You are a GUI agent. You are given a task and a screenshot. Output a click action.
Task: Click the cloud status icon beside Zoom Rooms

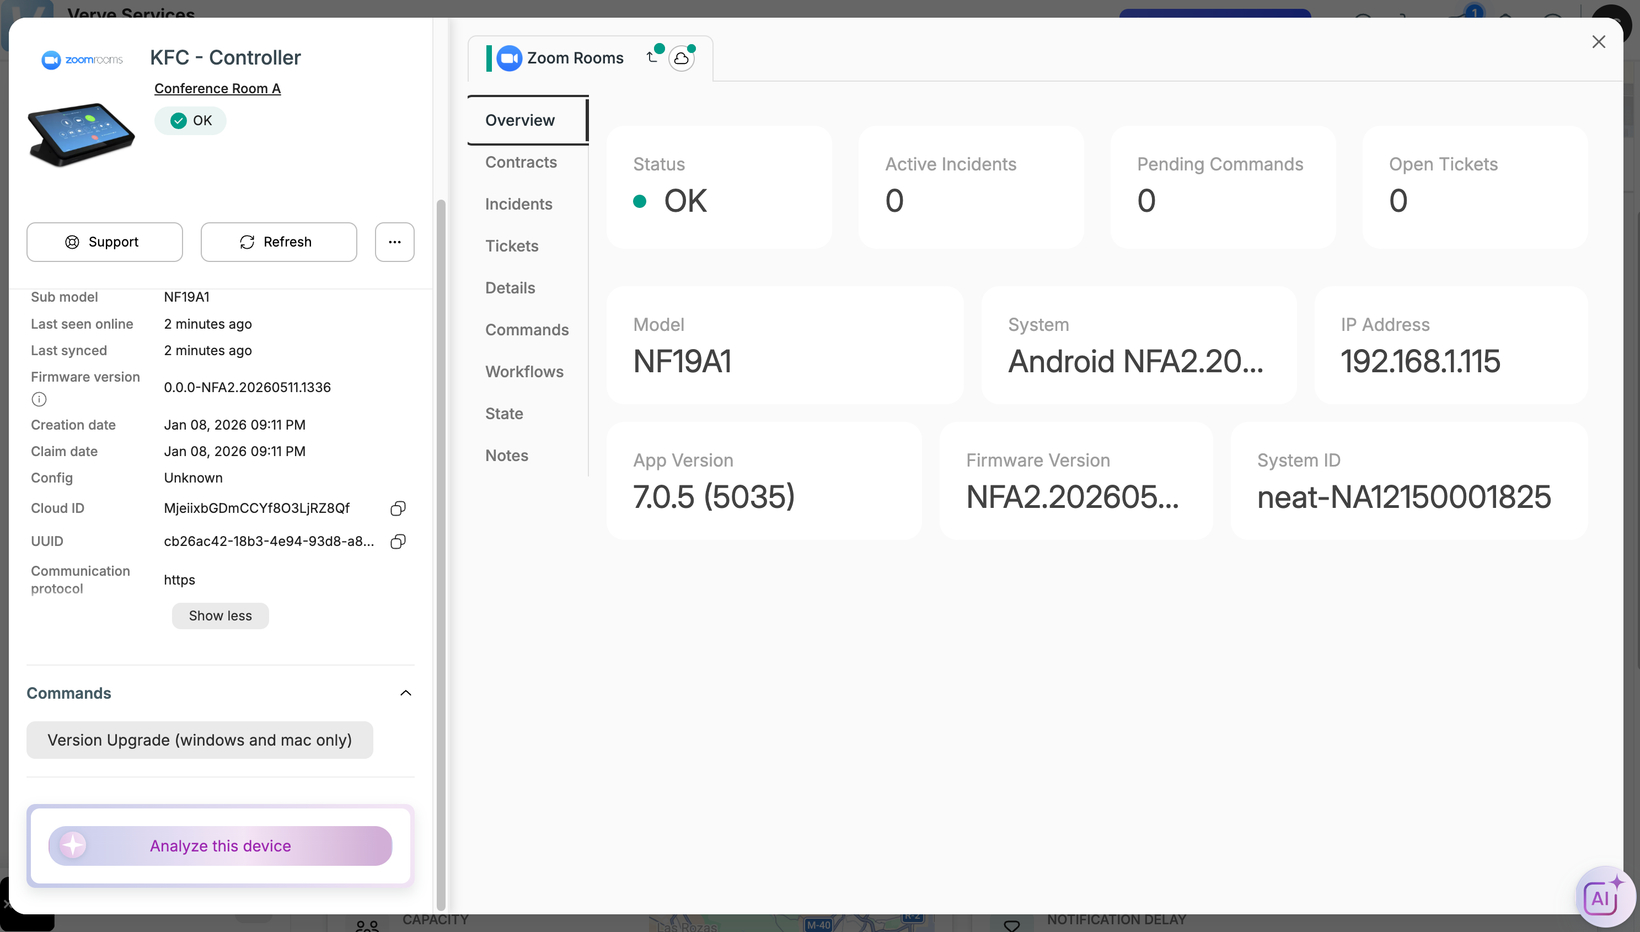(x=681, y=59)
